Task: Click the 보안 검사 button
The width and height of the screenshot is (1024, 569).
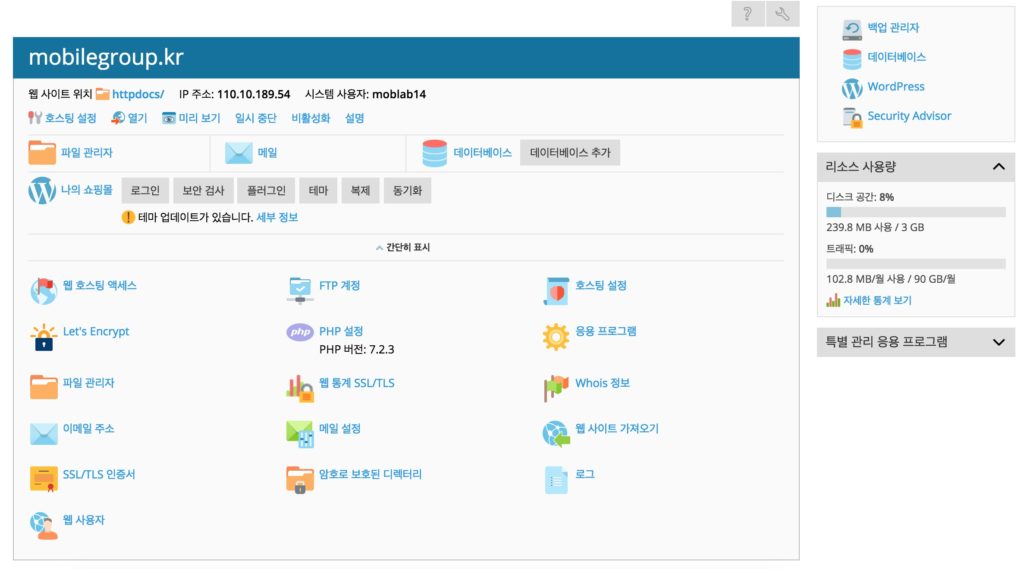Action: point(203,191)
